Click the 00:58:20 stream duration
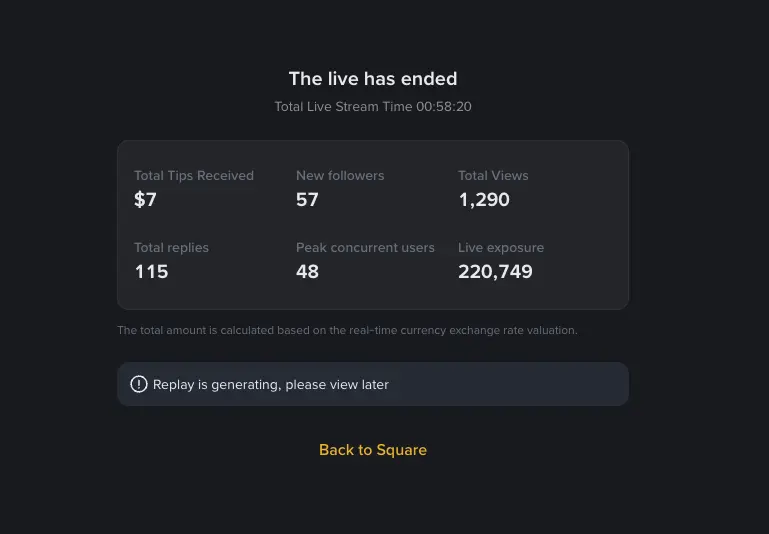Screen dimensions: 769x534 [x=444, y=106]
